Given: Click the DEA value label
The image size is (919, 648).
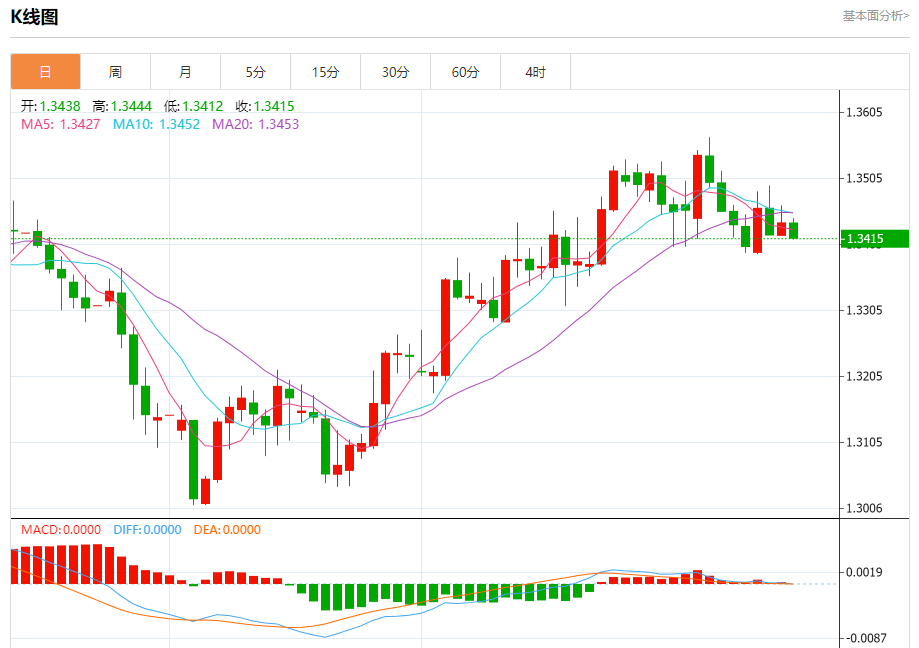Looking at the screenshot, I should [226, 530].
